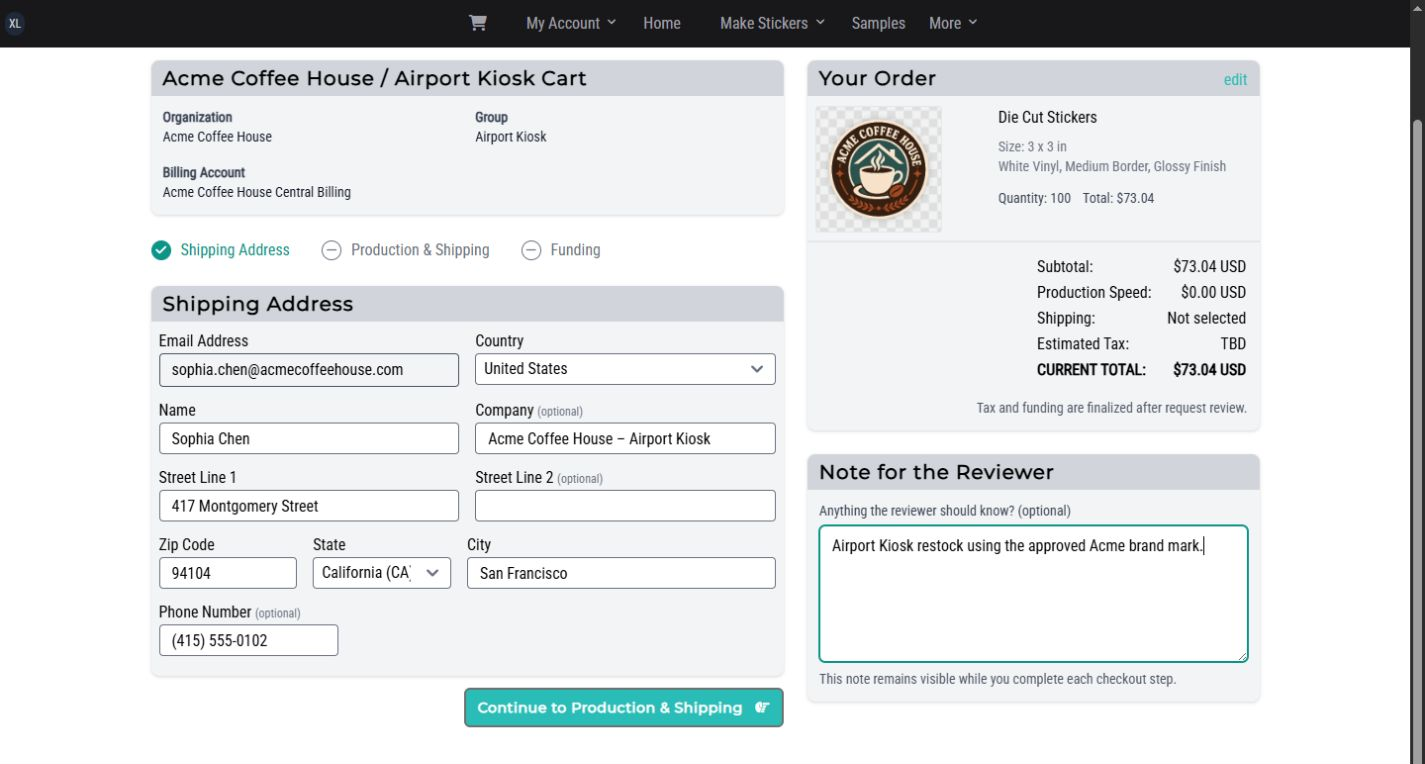The height and width of the screenshot is (764, 1425).
Task: Open the shopping cart icon
Action: pos(478,23)
